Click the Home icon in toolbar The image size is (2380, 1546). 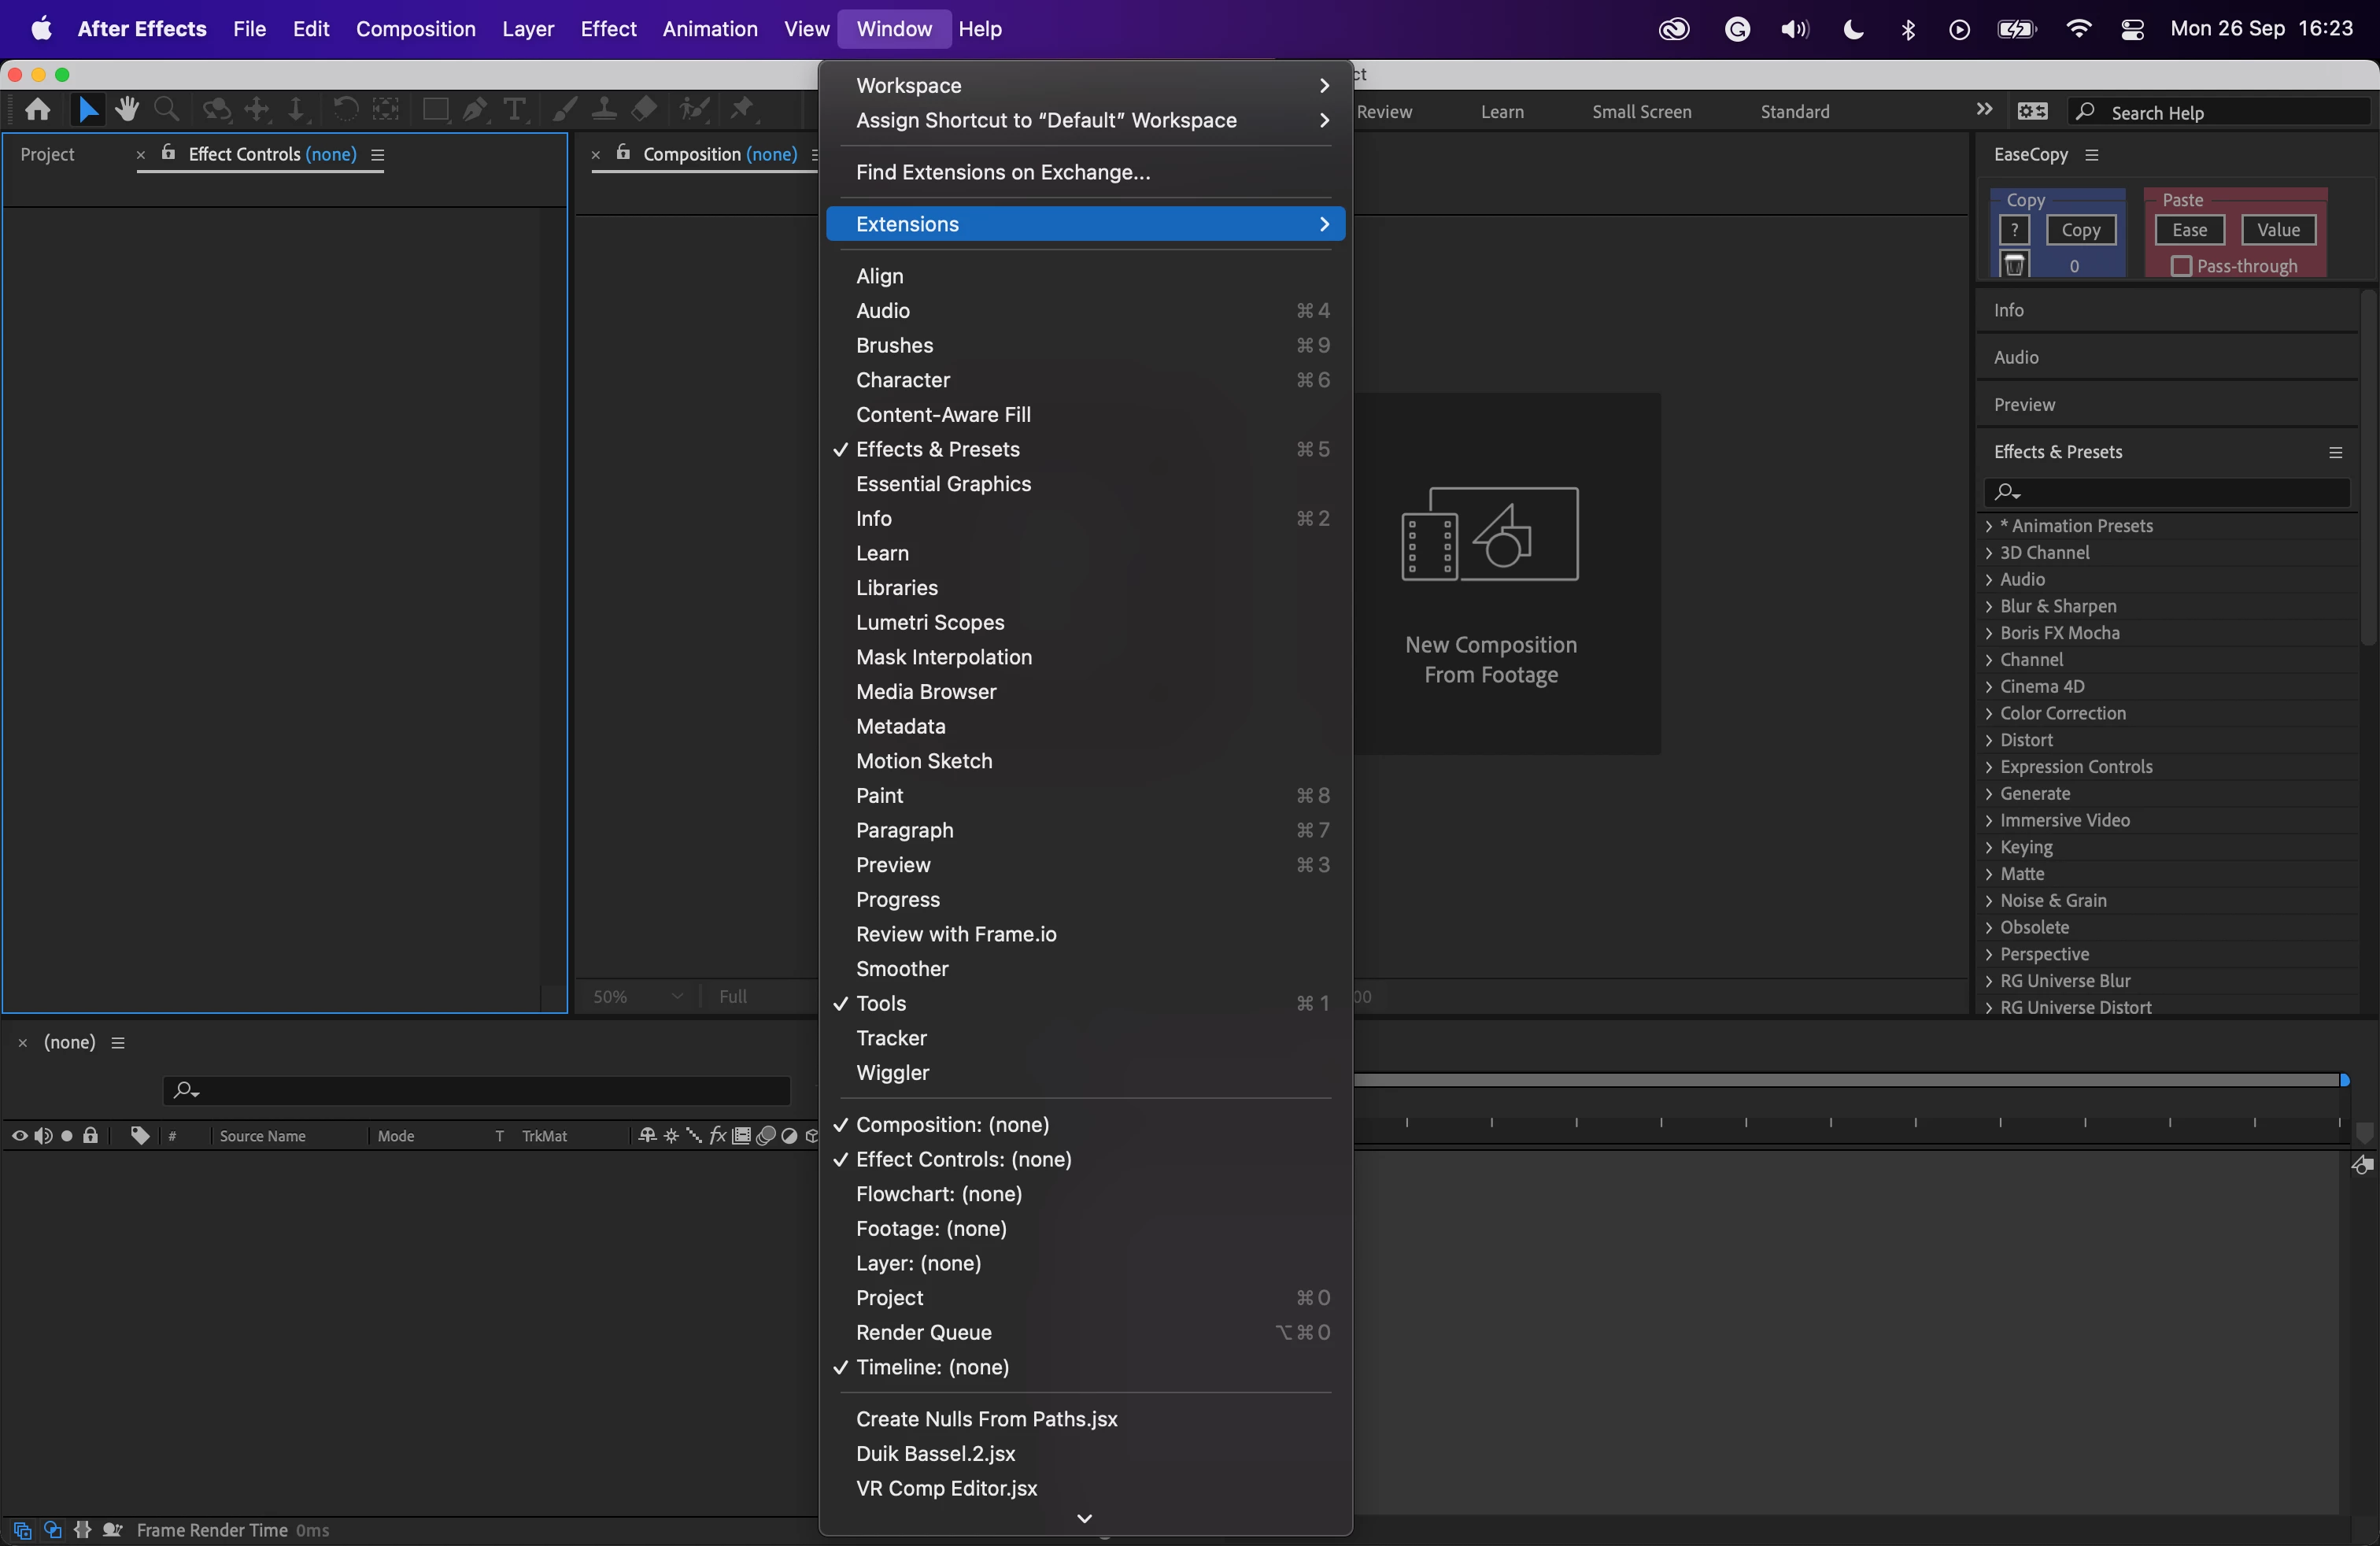tap(38, 110)
